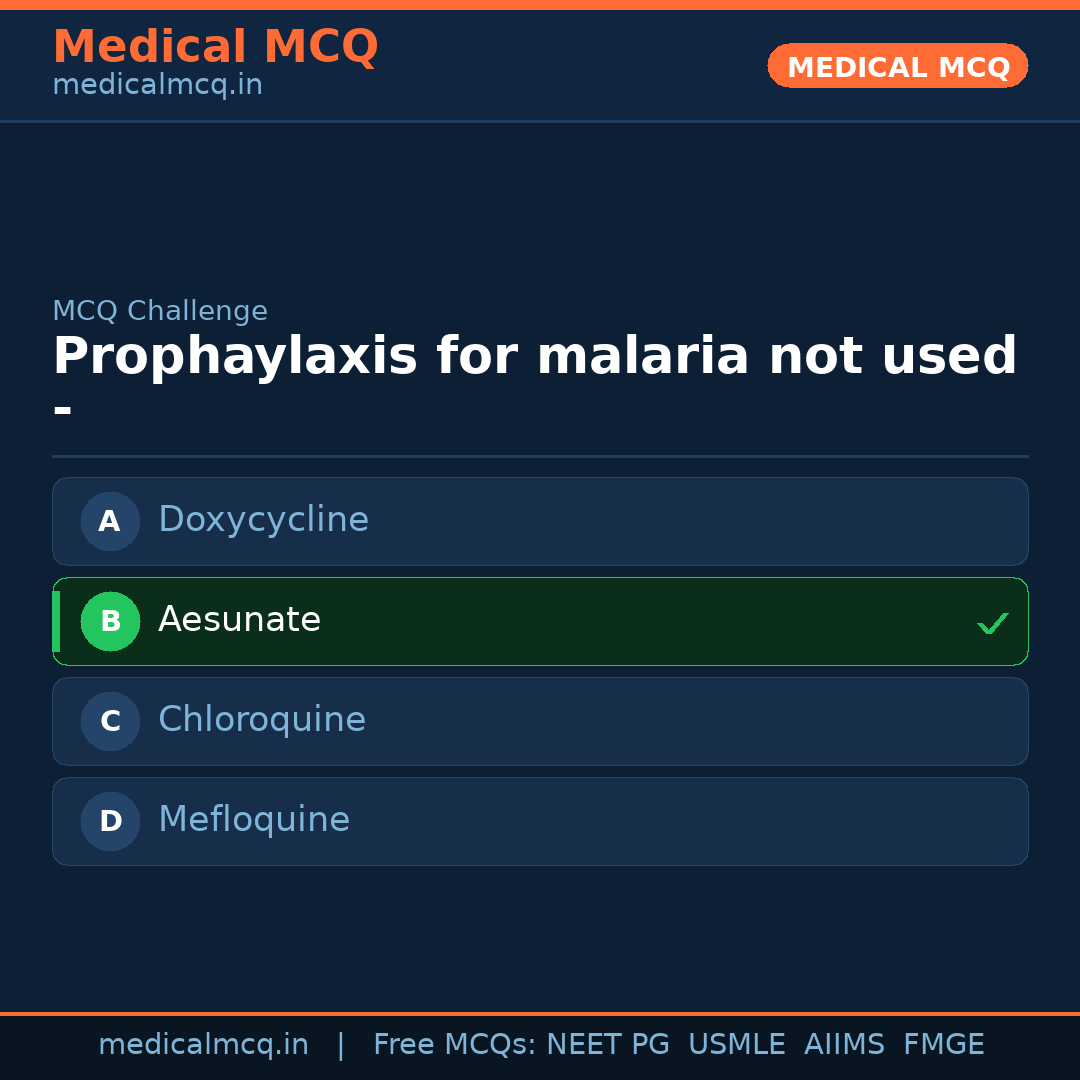
Task: Open the medicalmcq.in link in header
Action: click(157, 86)
